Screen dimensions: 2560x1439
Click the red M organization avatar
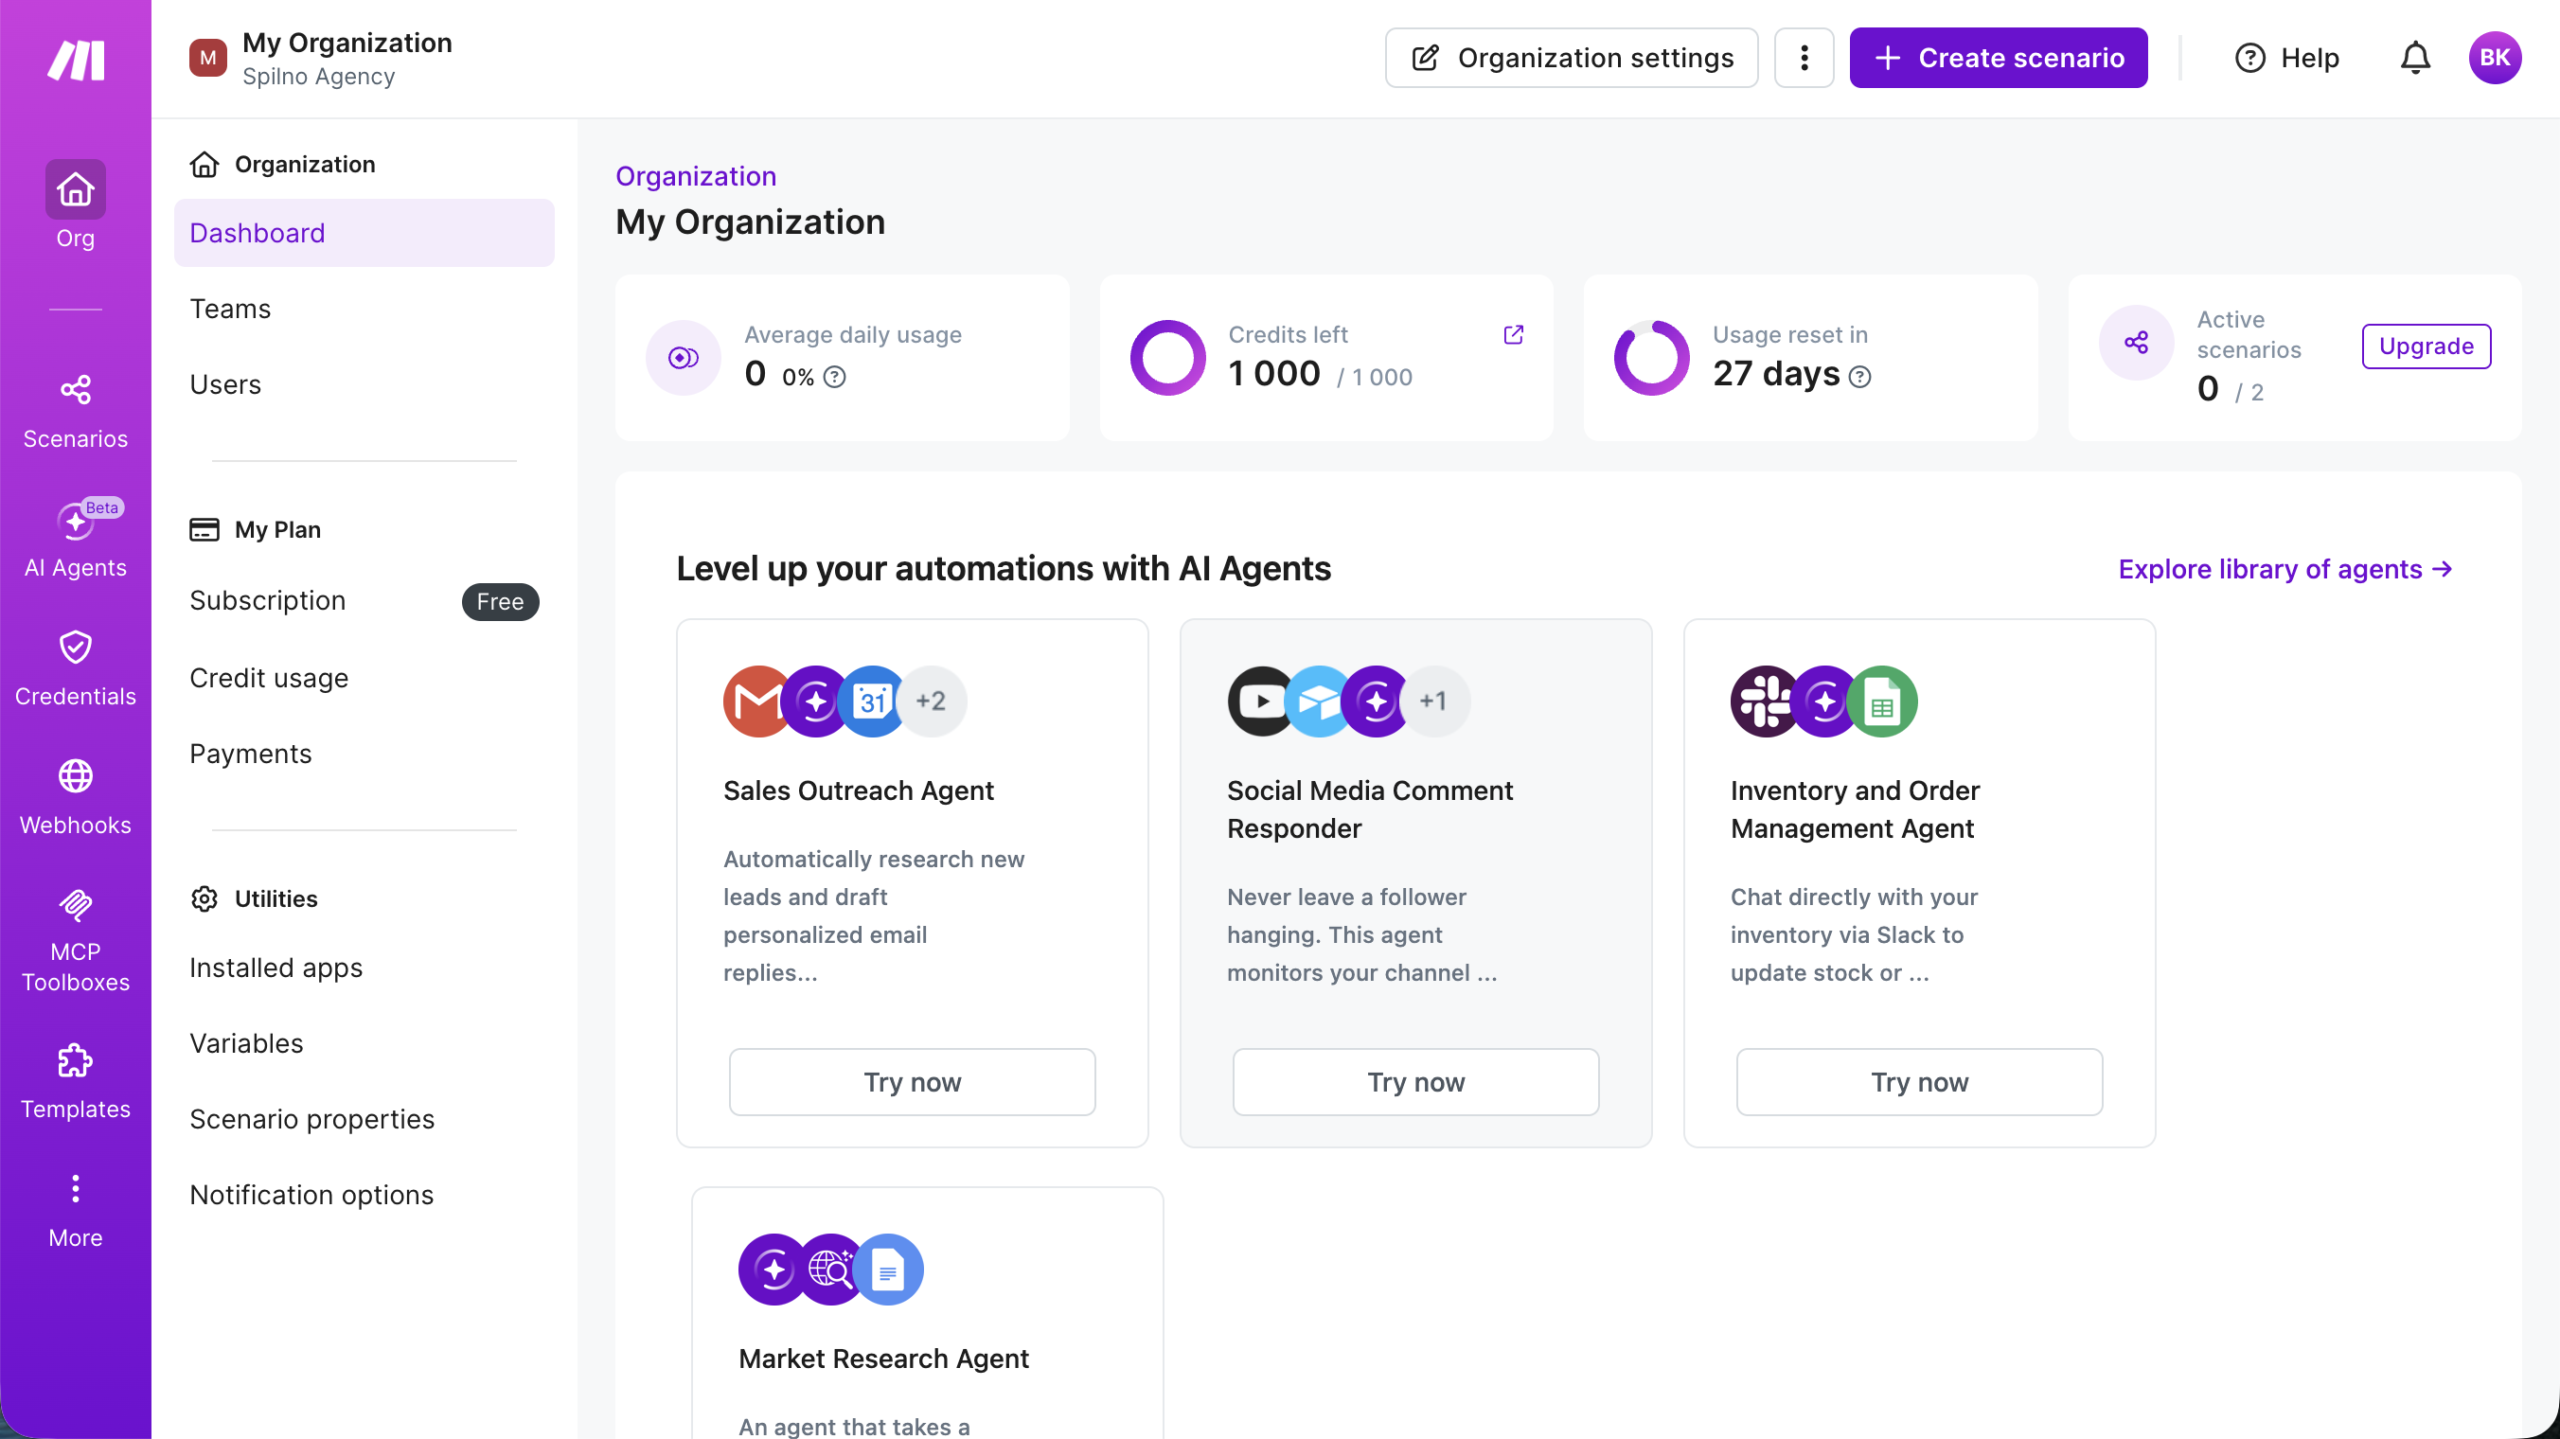pos(208,58)
